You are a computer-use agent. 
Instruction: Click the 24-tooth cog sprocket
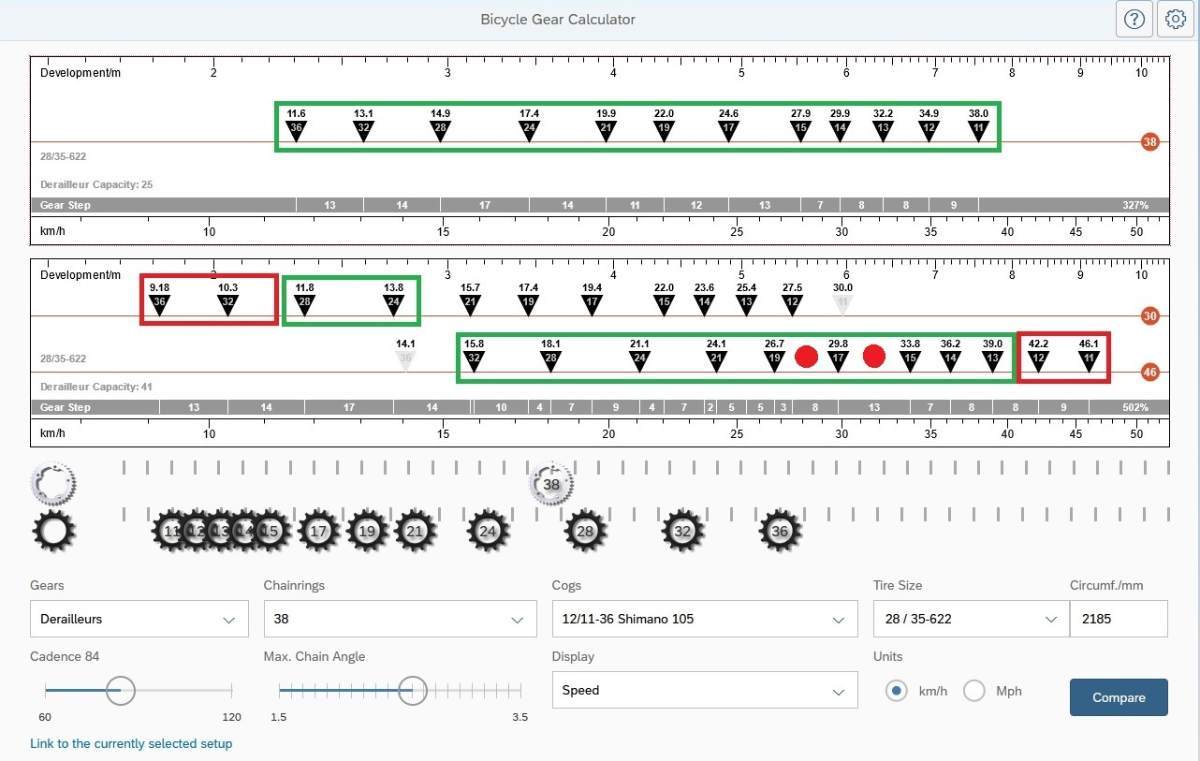click(x=488, y=532)
